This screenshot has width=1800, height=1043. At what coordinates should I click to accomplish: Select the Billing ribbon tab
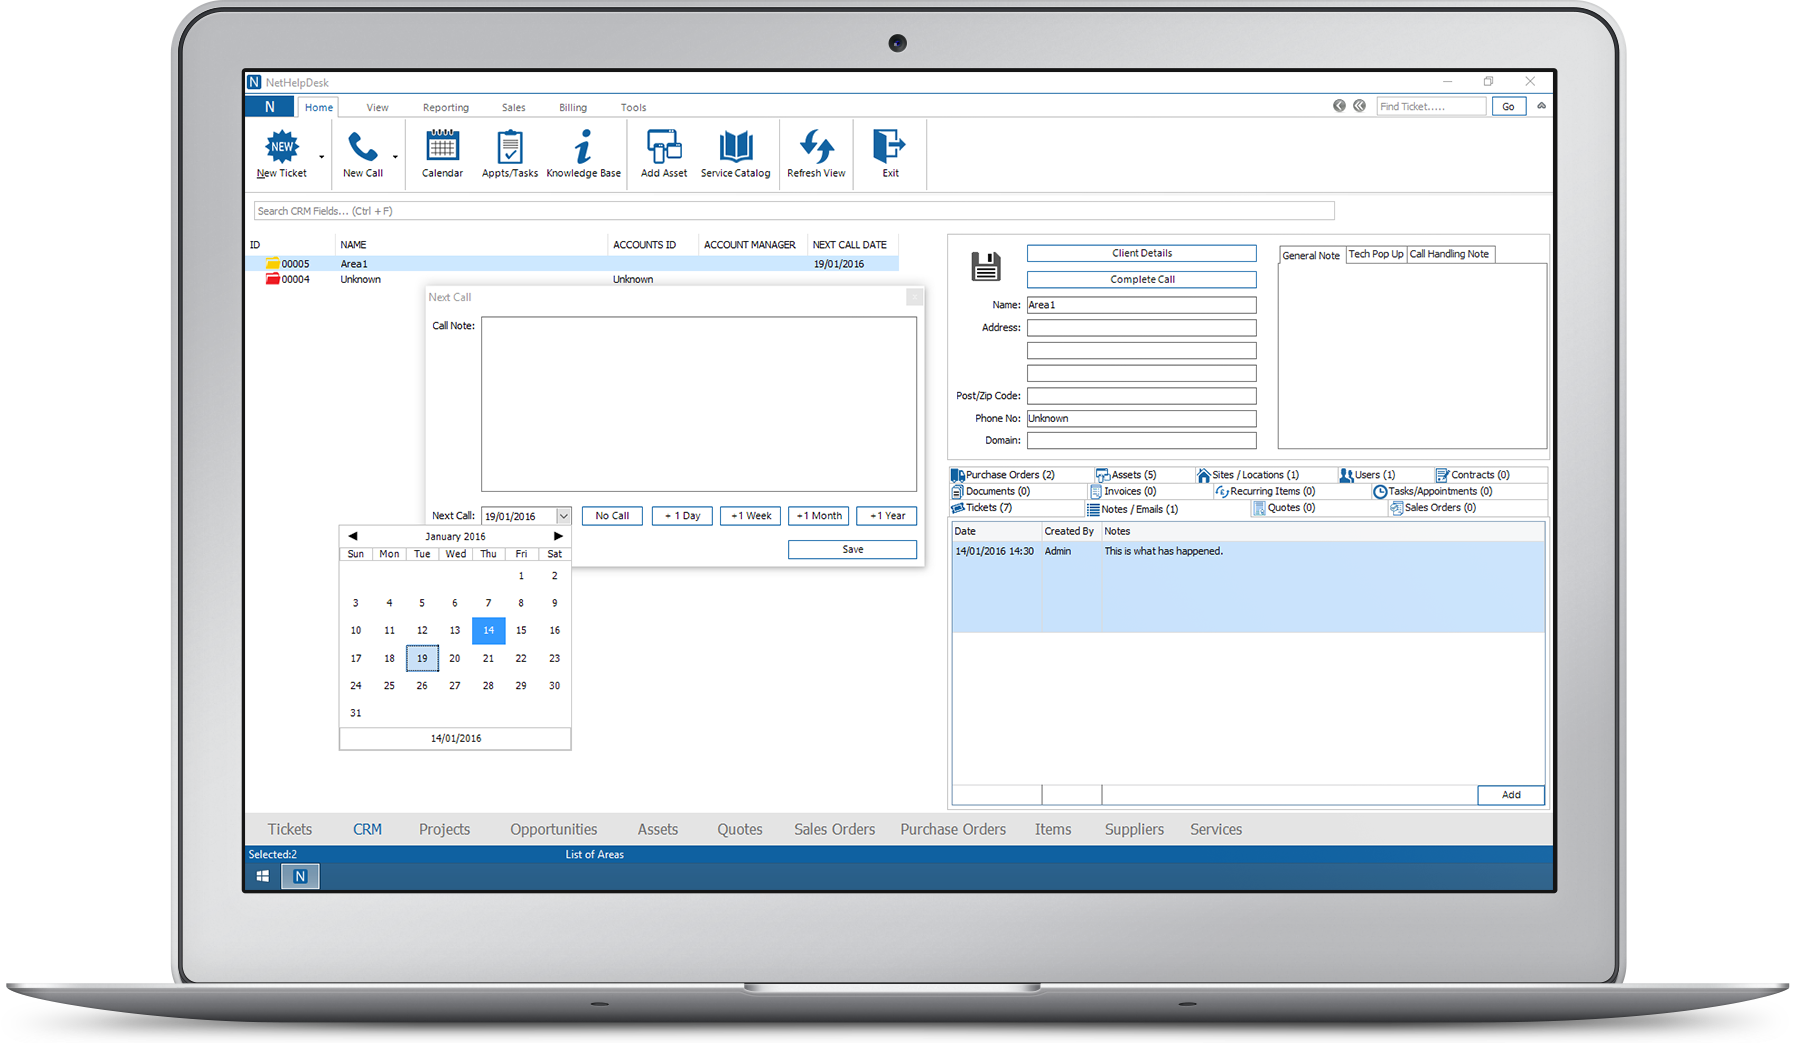[573, 107]
